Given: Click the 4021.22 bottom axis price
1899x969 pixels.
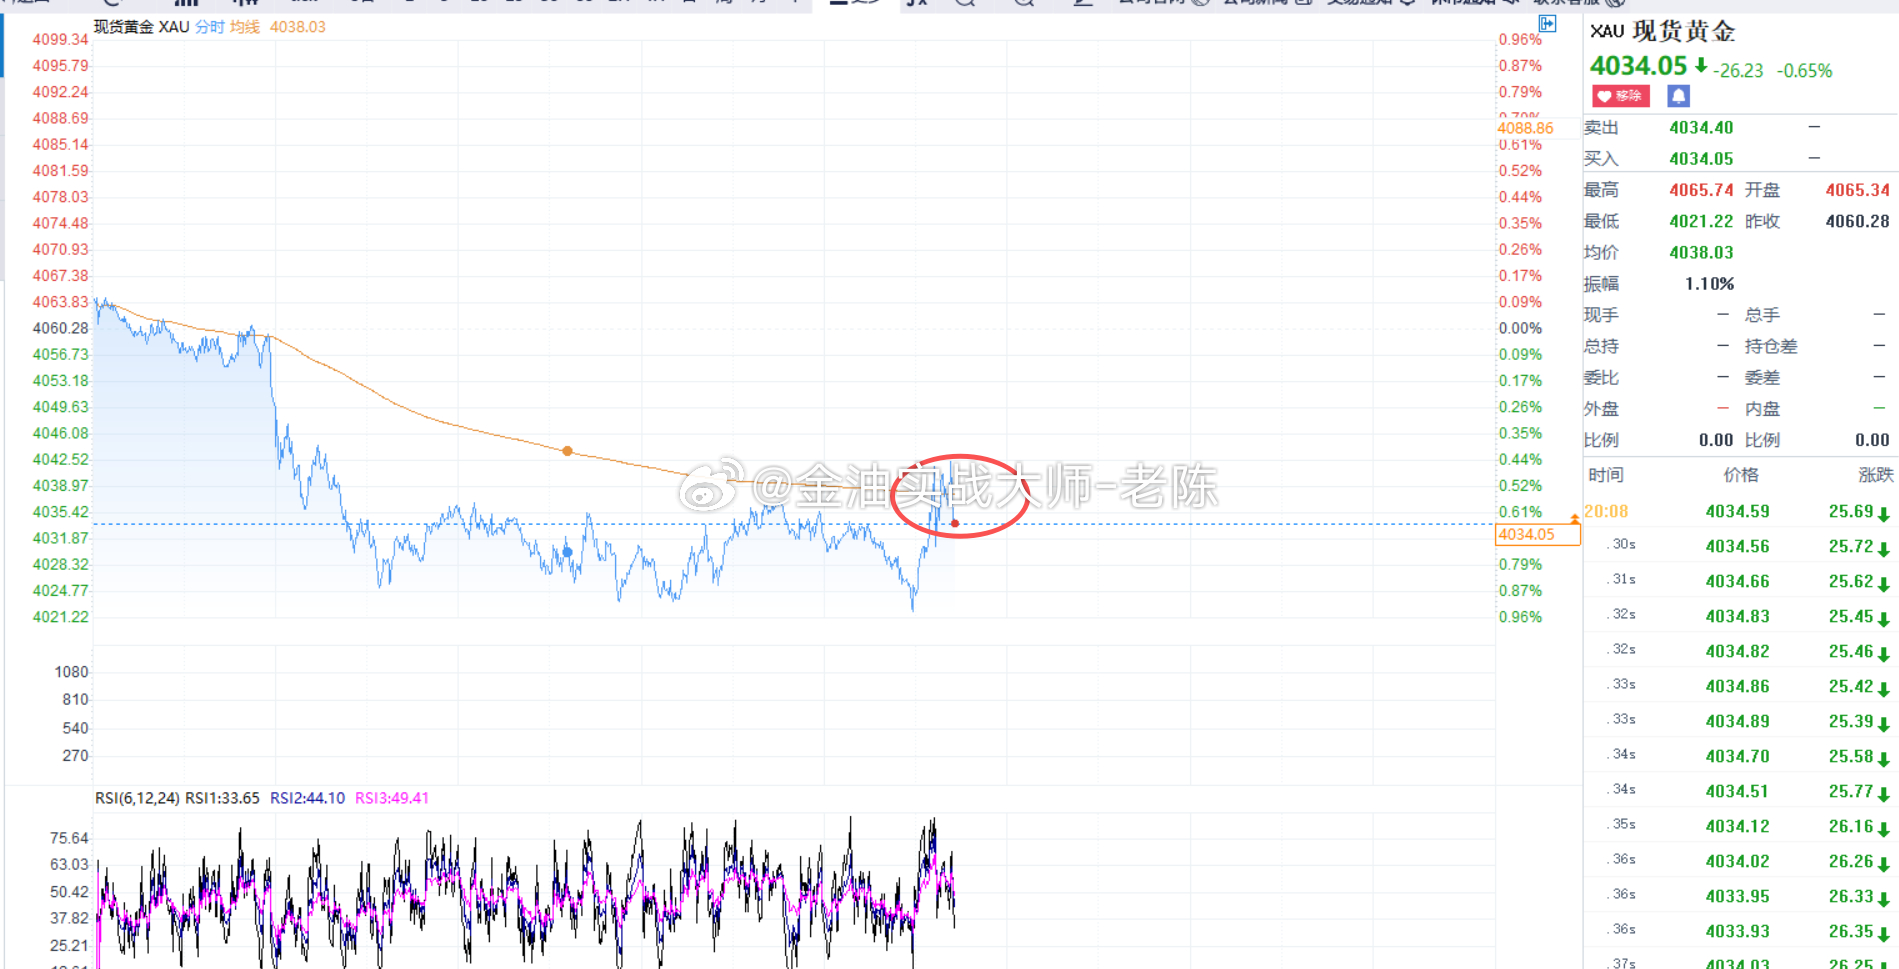Looking at the screenshot, I should click(x=60, y=617).
